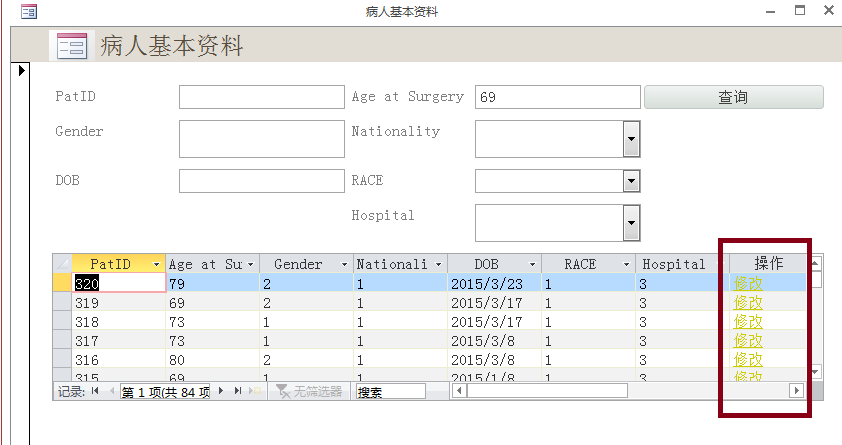Click 修改 link for PatID 317
Screen dimensions: 842x445
pyautogui.click(x=748, y=340)
